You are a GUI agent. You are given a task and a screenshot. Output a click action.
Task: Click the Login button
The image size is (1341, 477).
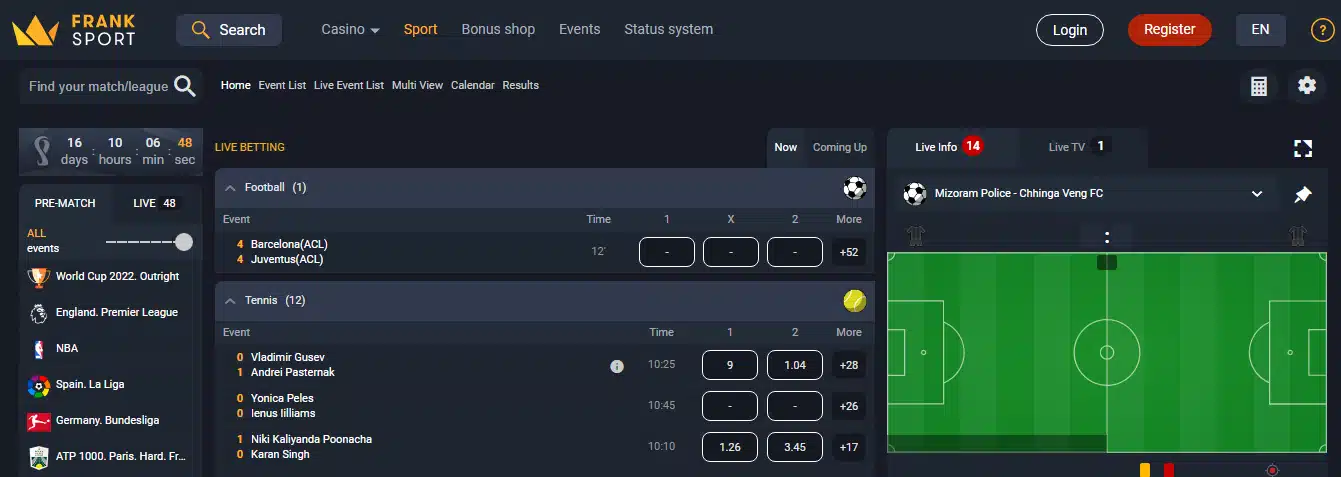pos(1070,30)
